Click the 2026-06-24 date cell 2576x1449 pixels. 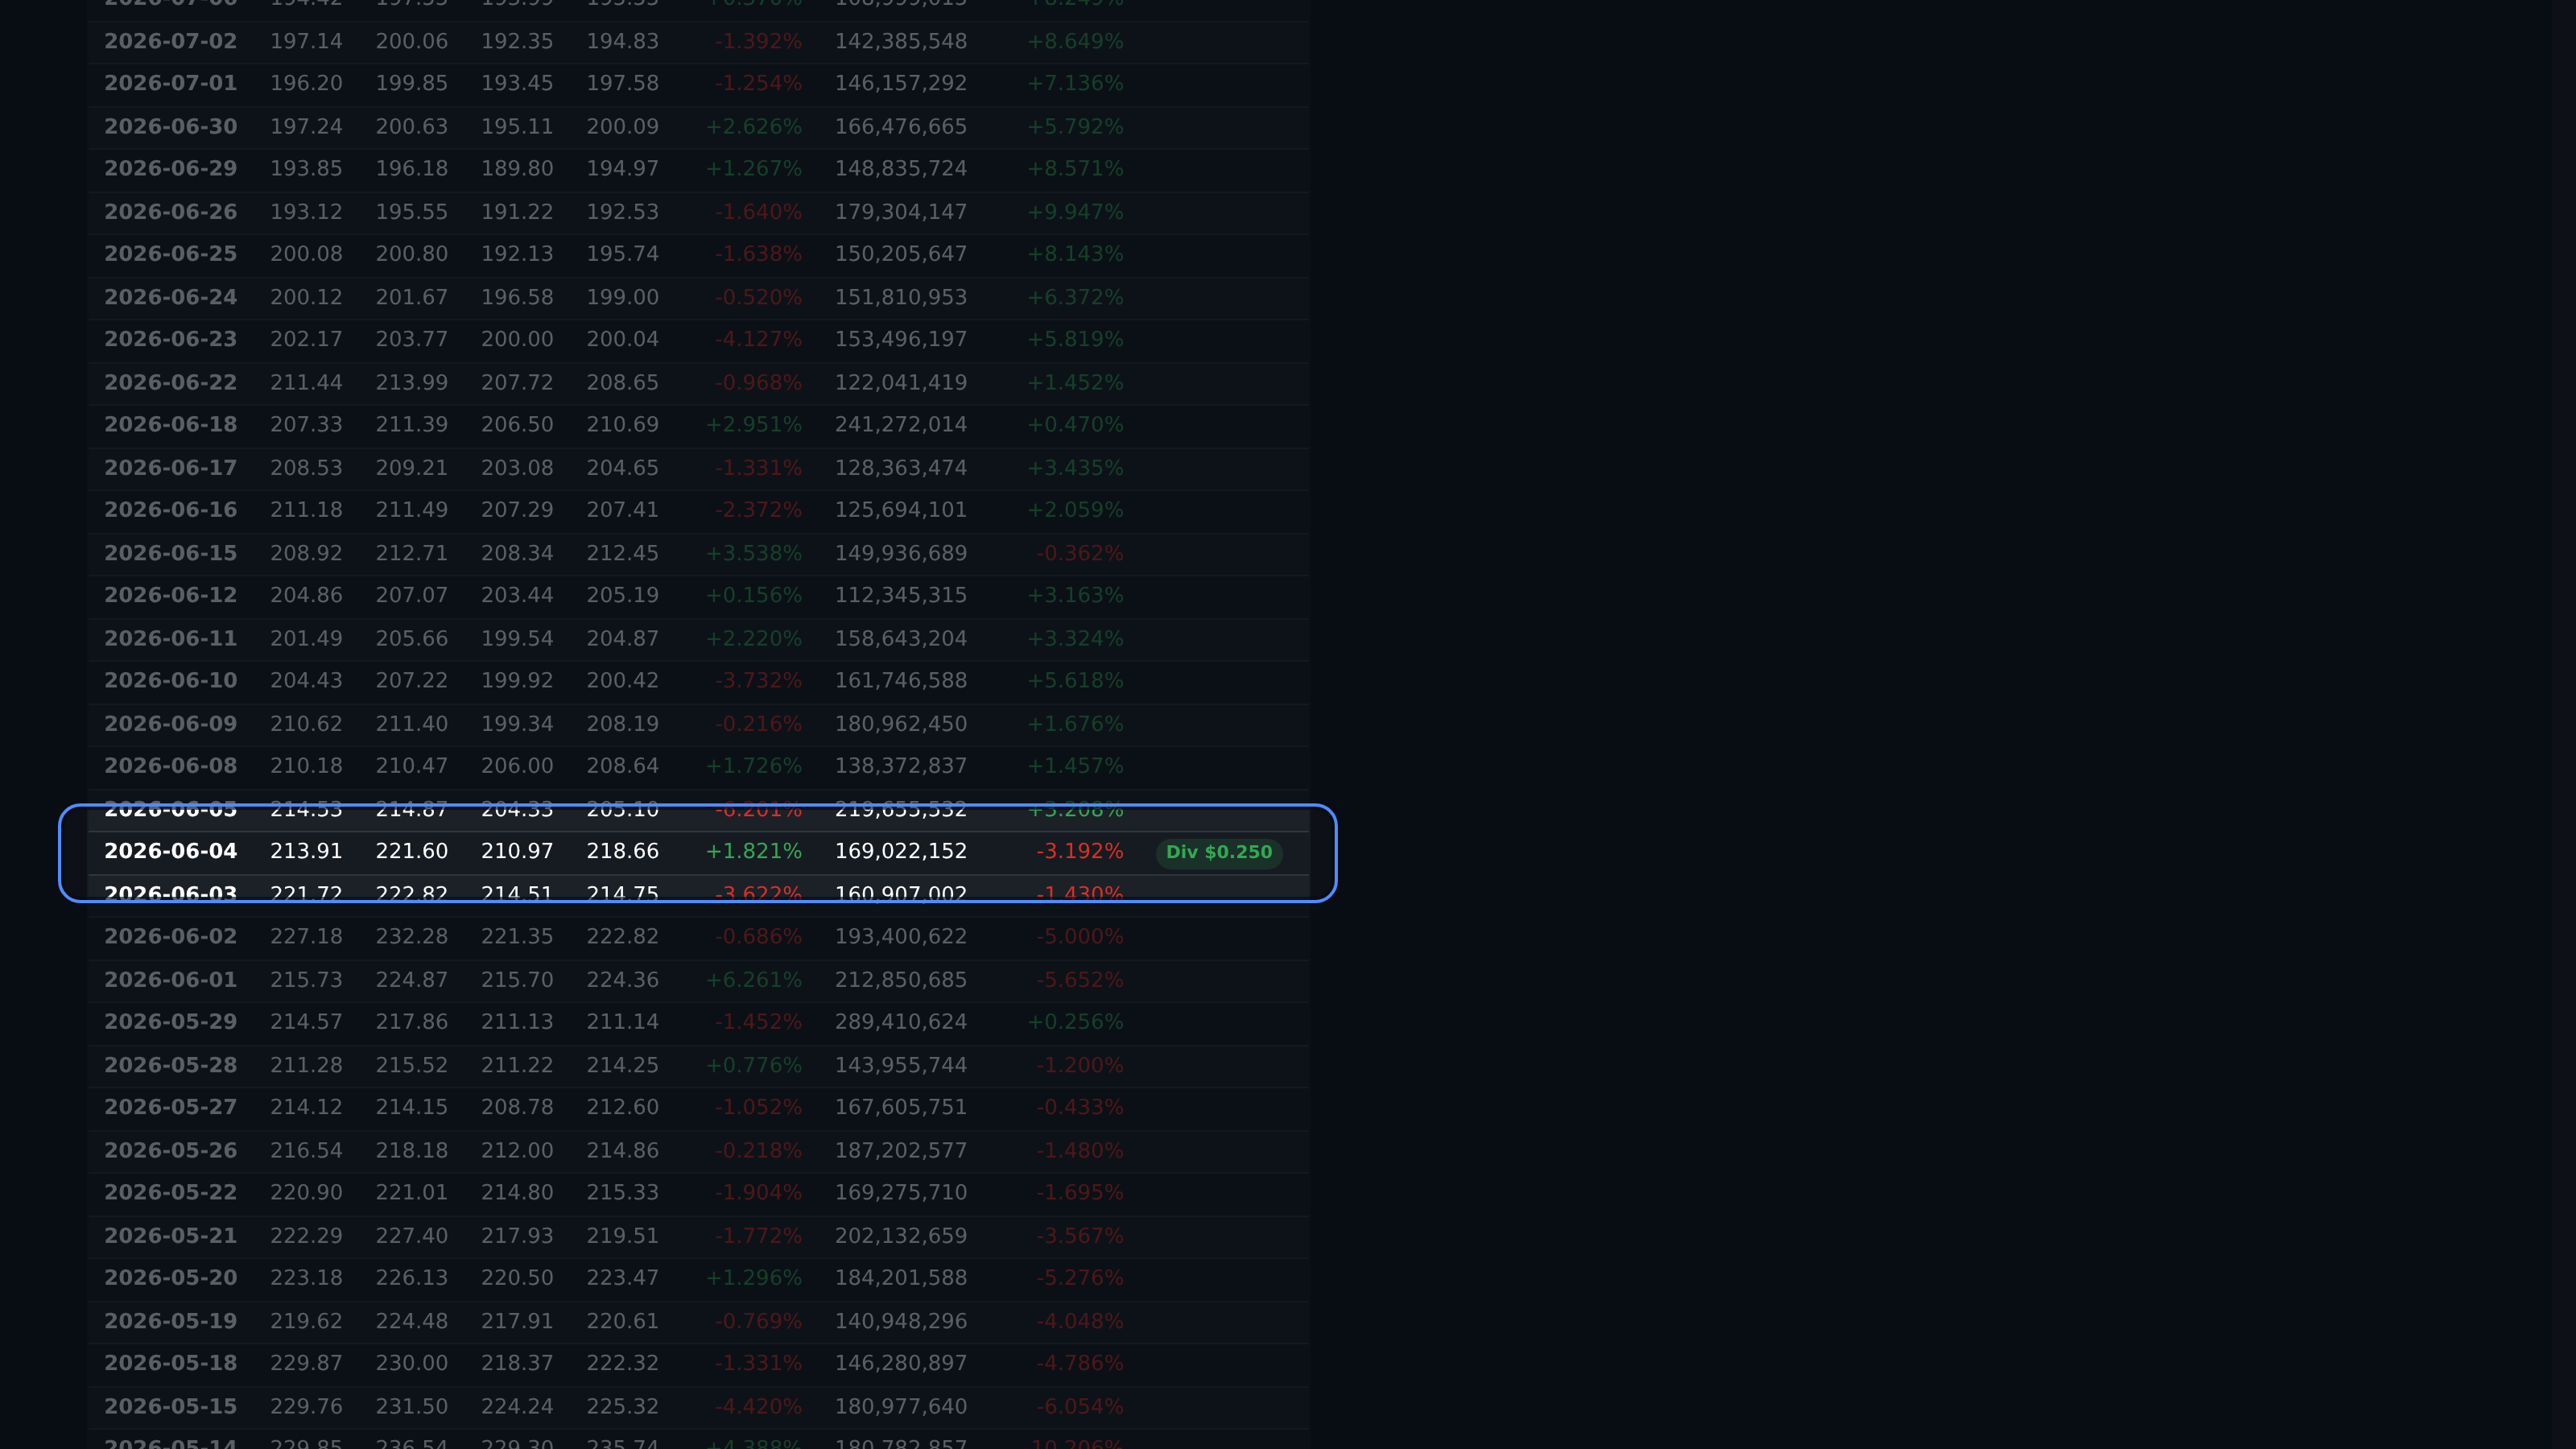pos(171,297)
